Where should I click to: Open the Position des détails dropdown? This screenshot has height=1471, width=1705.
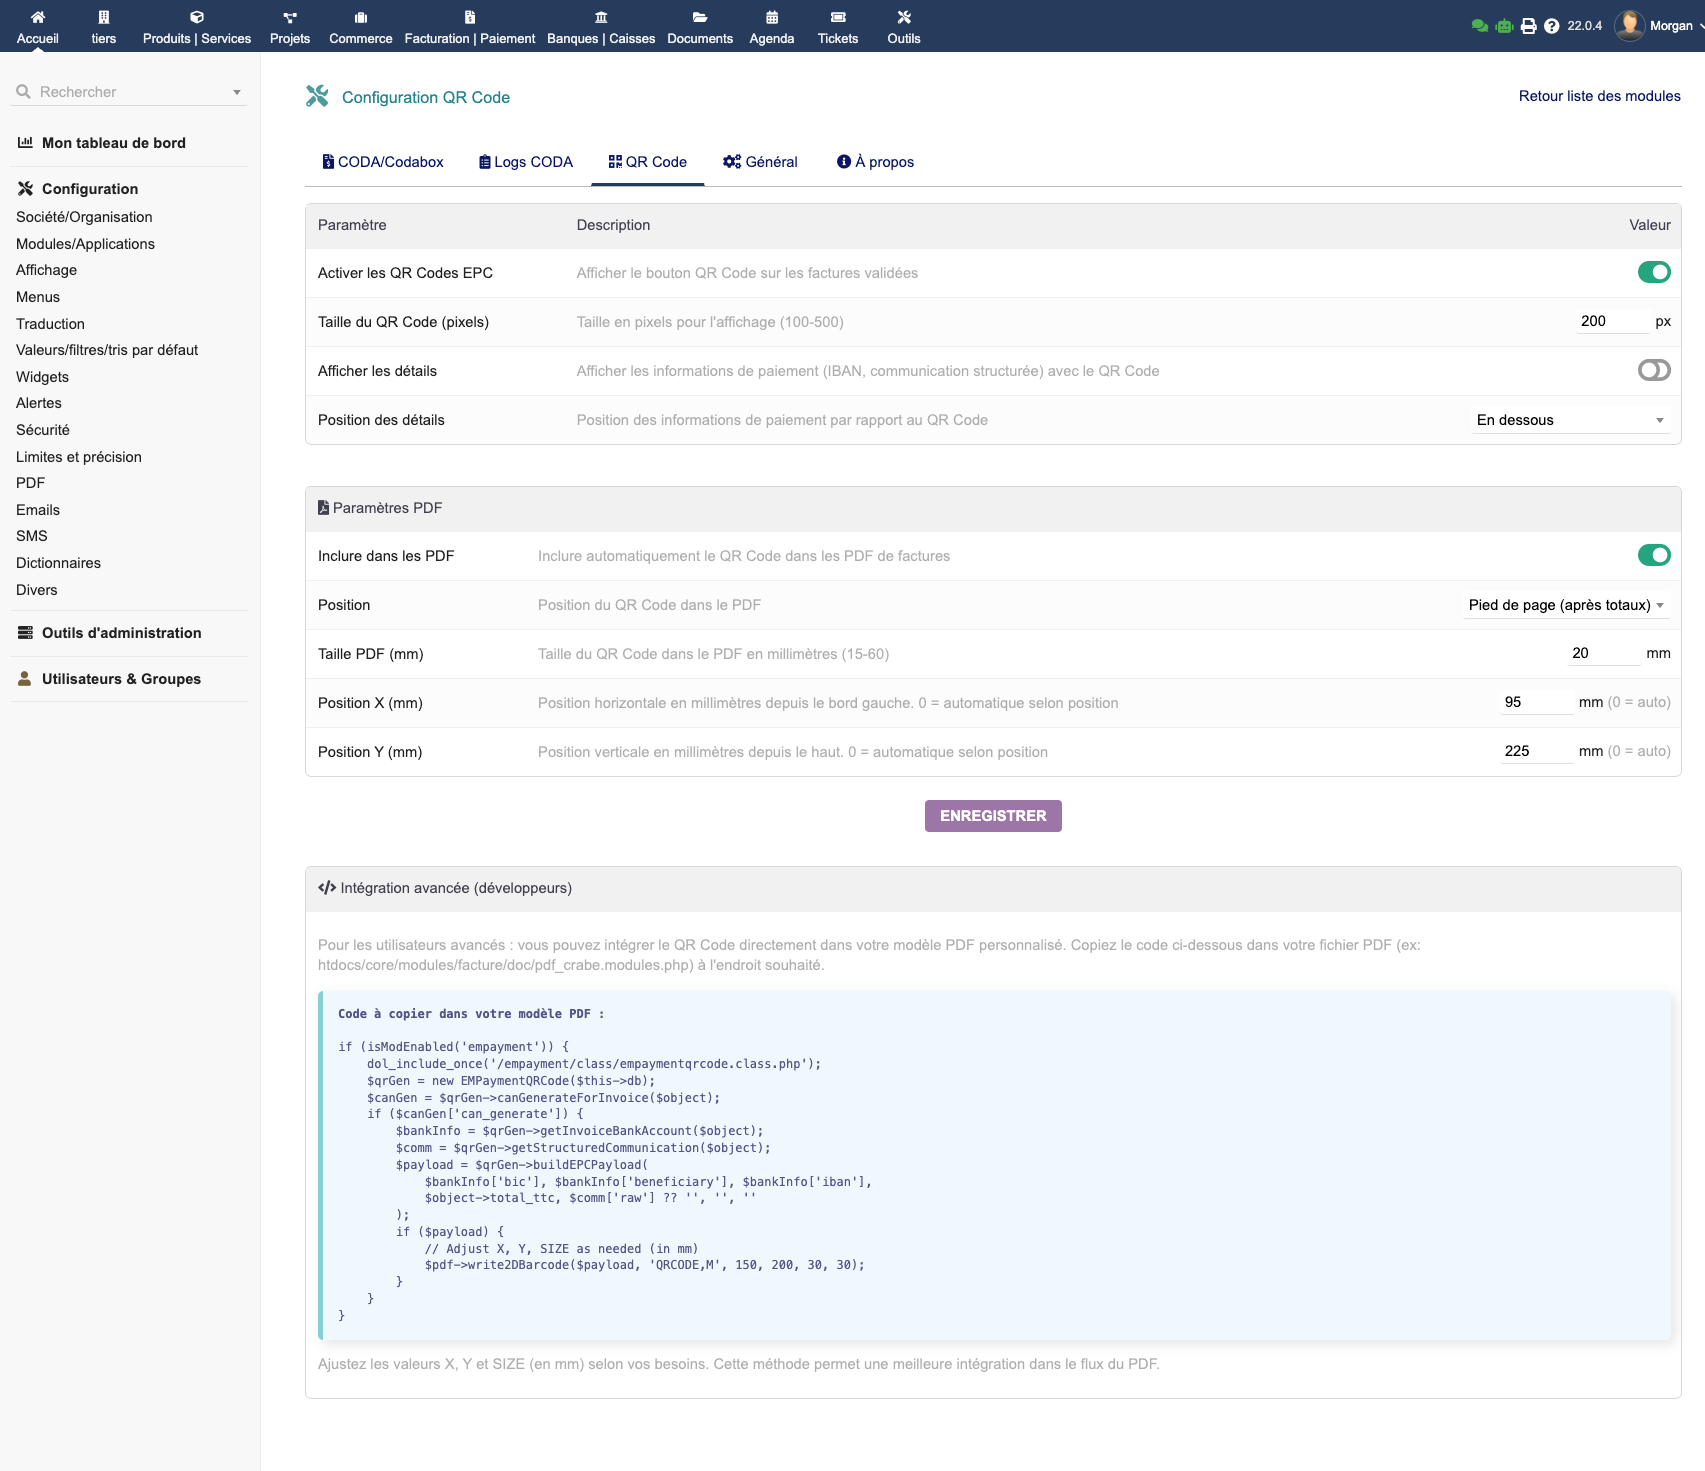(1569, 419)
